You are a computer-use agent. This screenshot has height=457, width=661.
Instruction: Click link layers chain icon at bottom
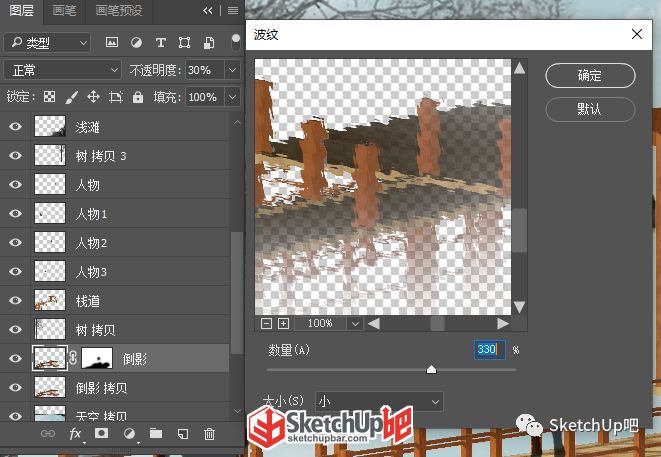coord(48,433)
